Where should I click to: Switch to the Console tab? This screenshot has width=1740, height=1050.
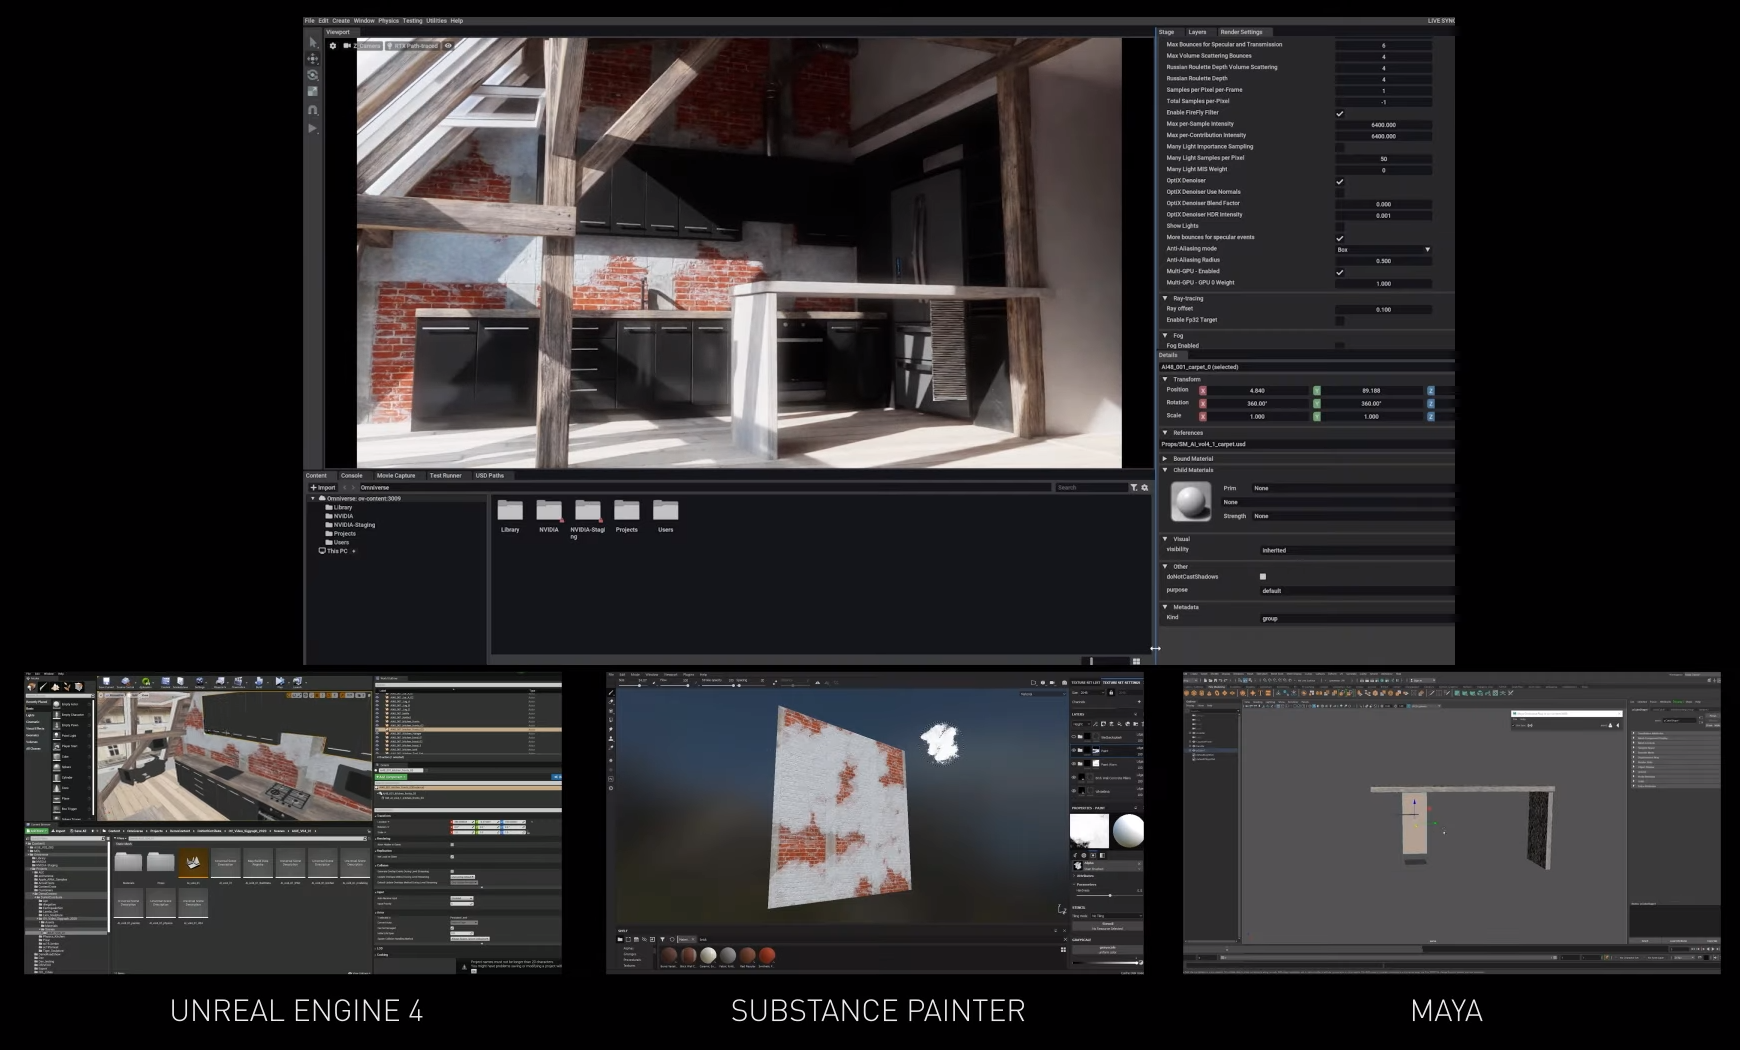(351, 476)
